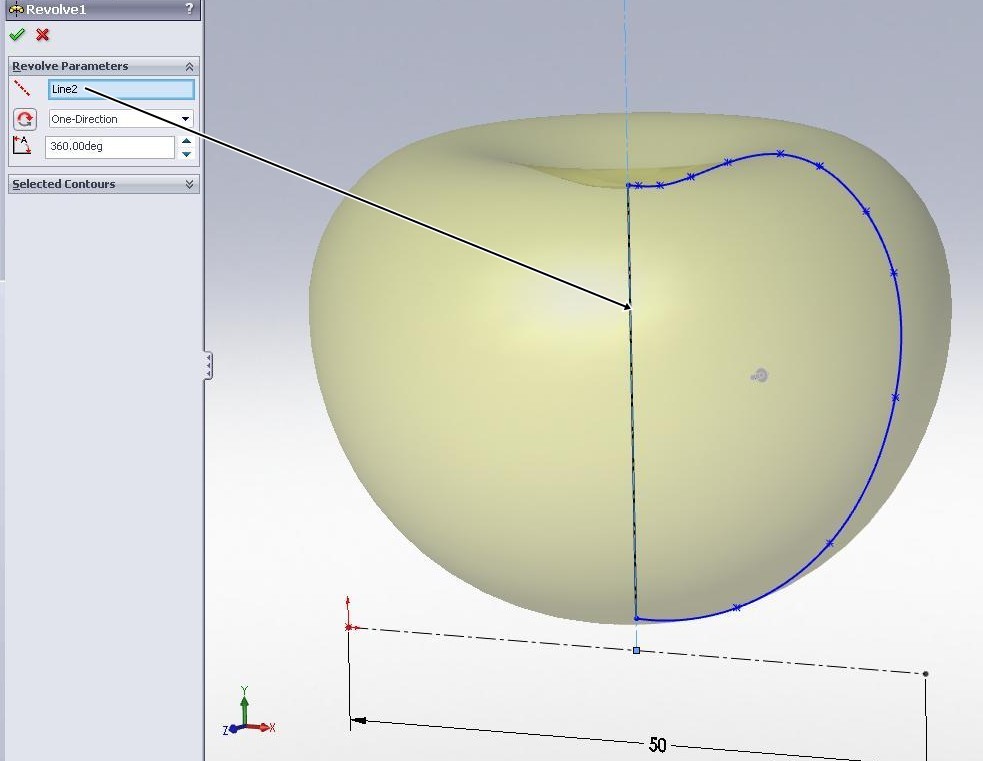Screen dimensions: 983x761
Task: Select blue square point on centerline
Action: [x=636, y=651]
